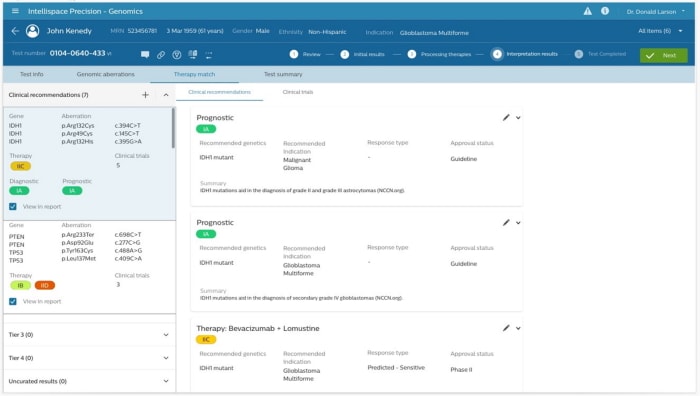Screen dimensions: 700x396
Task: Click the left panel scrollbar thumb
Action: (173, 128)
